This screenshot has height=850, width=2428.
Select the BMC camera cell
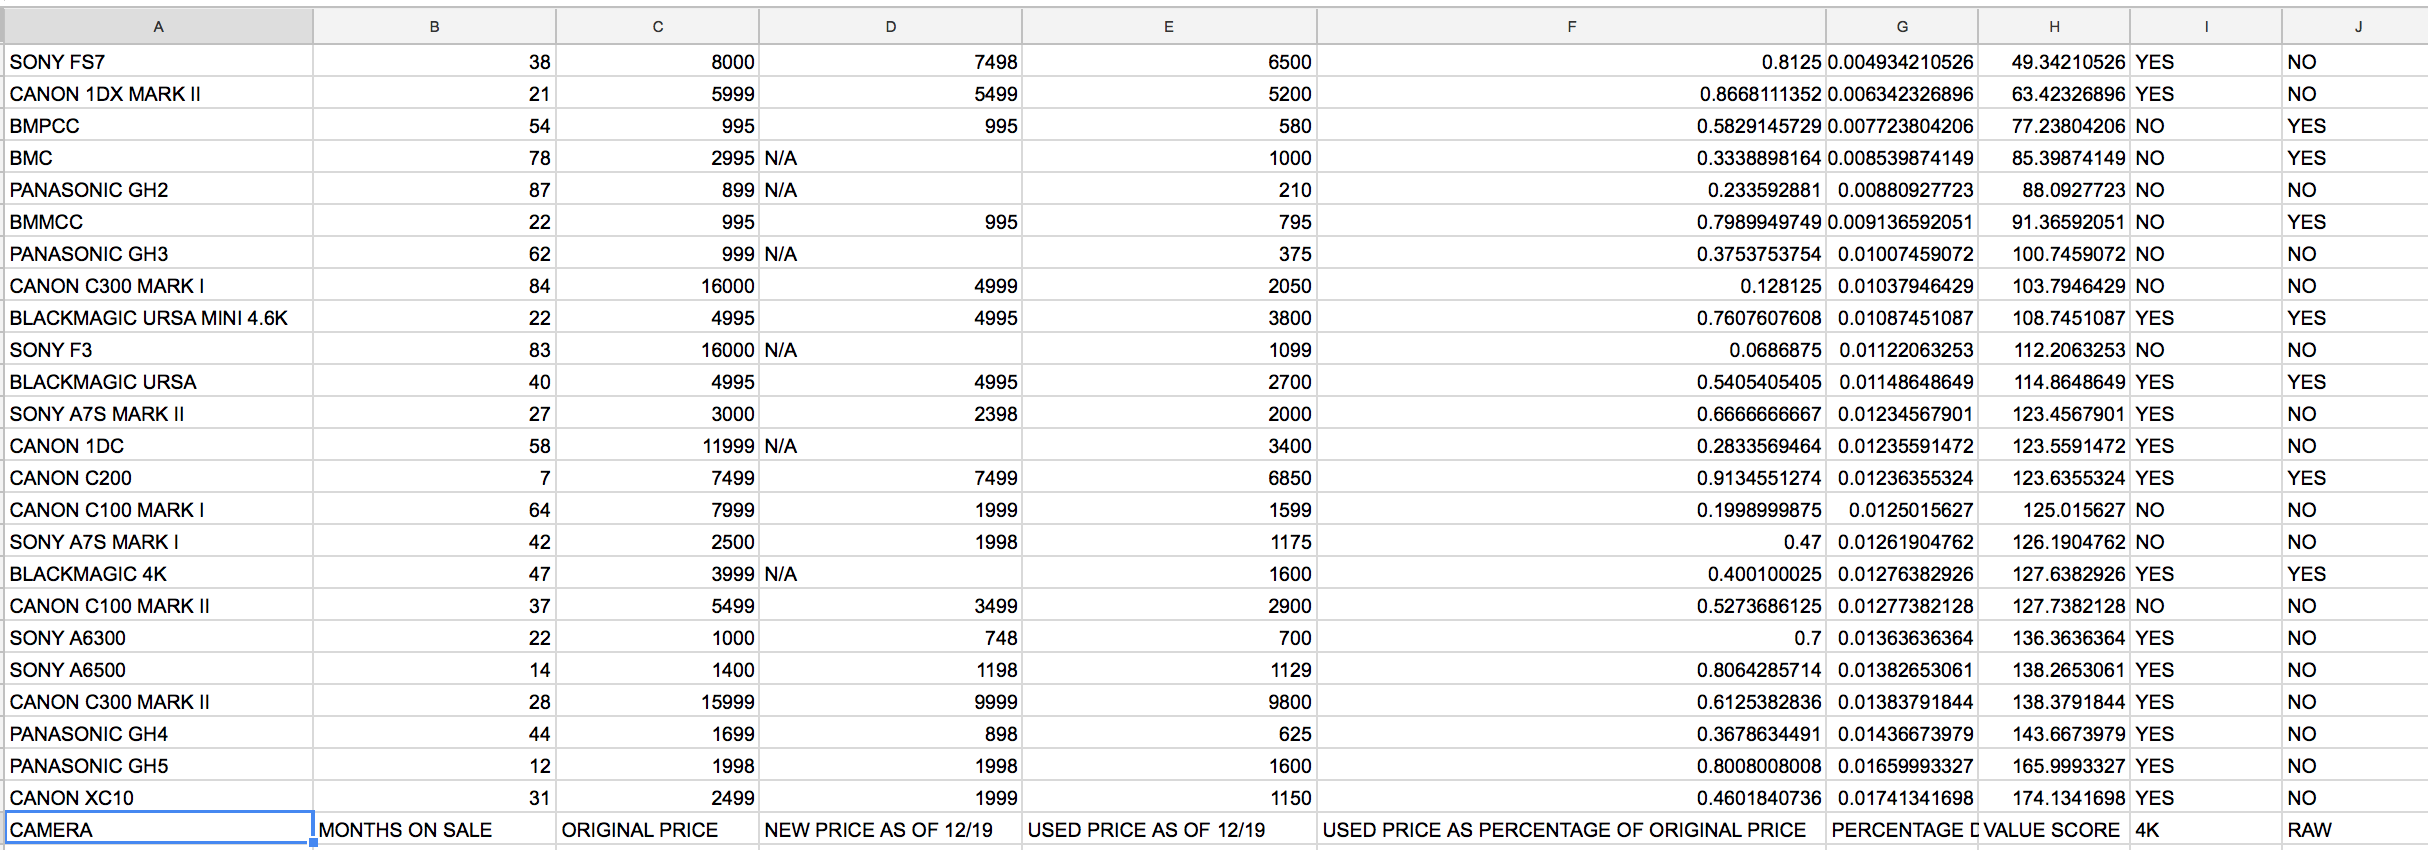pos(158,158)
